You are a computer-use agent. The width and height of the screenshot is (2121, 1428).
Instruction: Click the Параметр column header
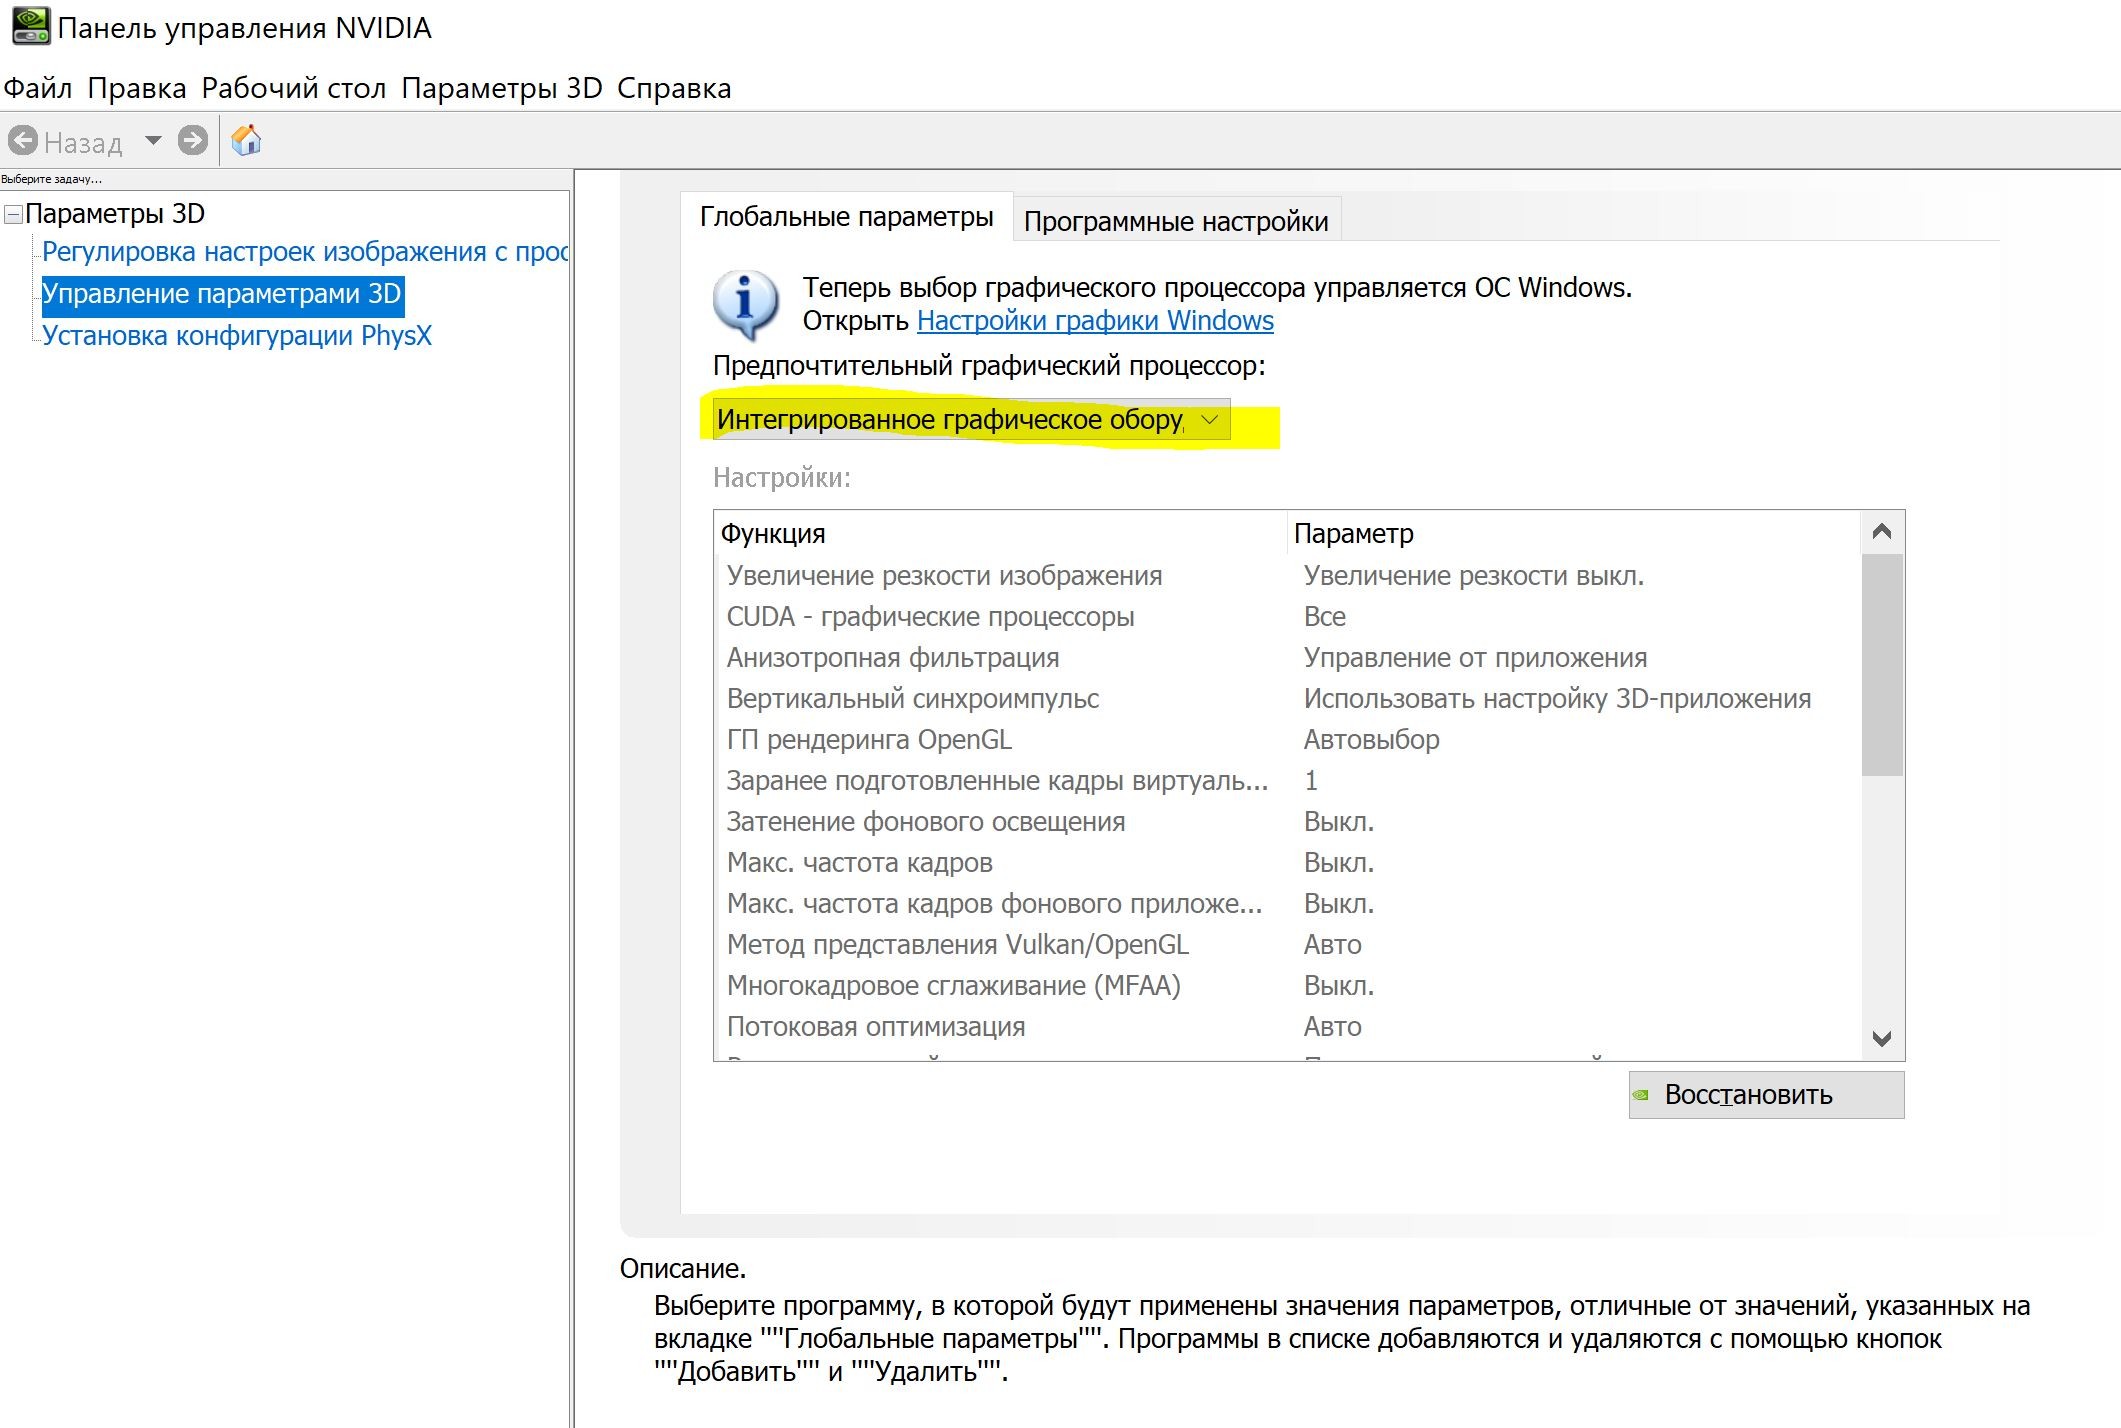[1574, 534]
